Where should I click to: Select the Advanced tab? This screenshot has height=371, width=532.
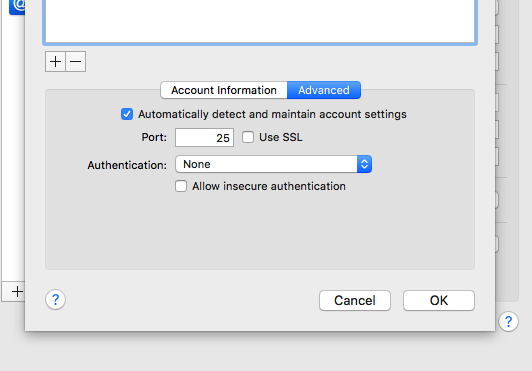tap(324, 90)
